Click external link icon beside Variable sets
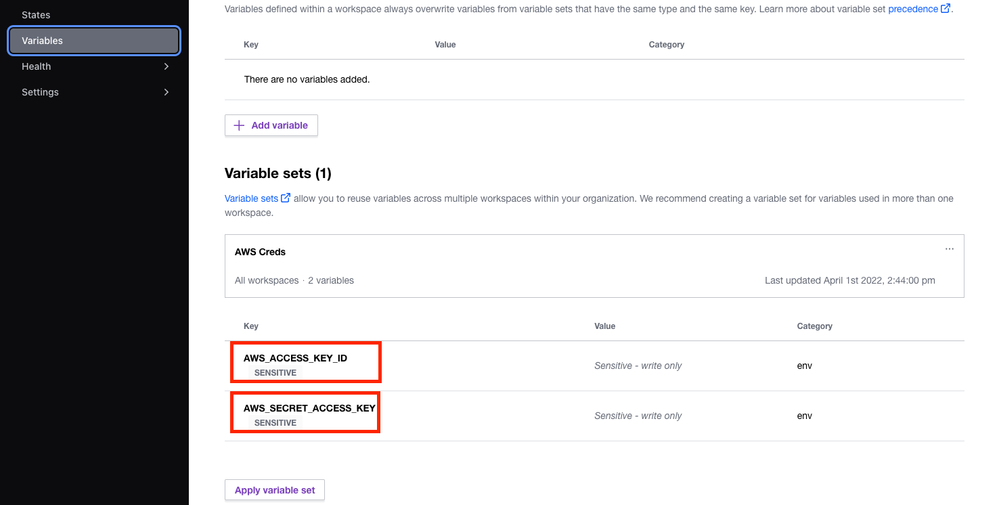Viewport: 999px width, 505px height. click(286, 199)
